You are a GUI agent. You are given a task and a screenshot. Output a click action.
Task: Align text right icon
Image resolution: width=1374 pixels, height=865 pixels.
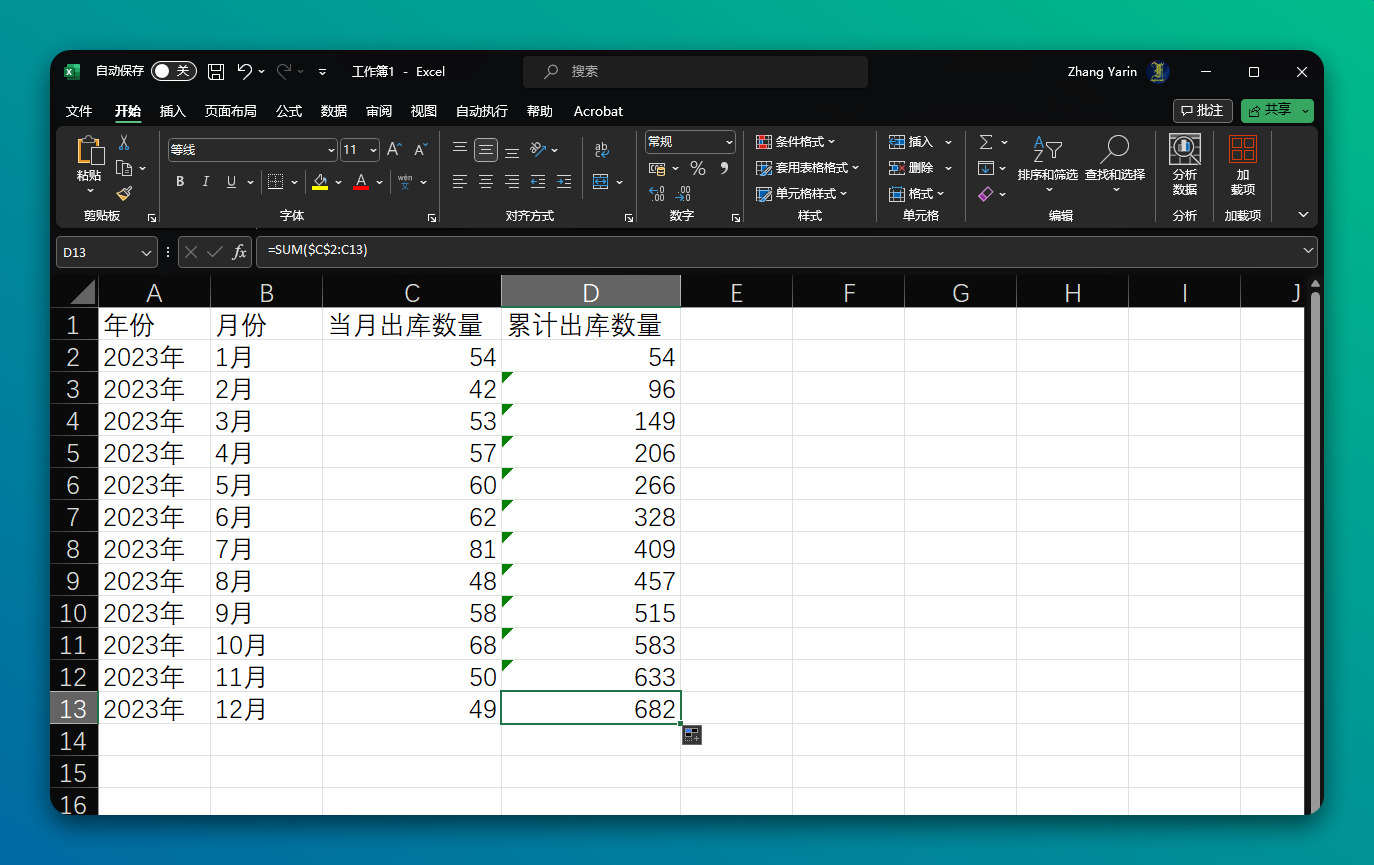[512, 181]
